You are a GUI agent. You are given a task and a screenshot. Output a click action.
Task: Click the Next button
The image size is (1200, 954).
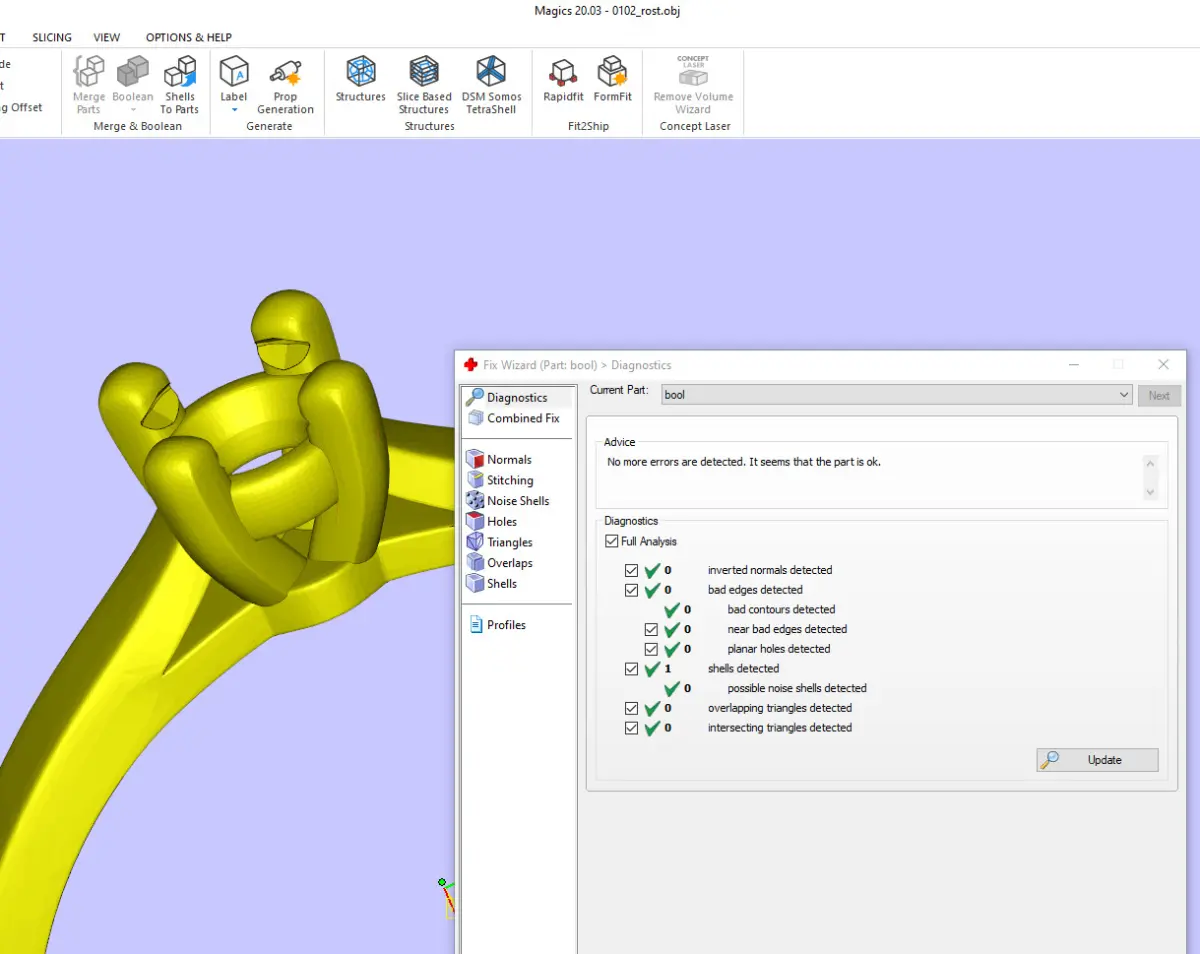[x=1159, y=395]
